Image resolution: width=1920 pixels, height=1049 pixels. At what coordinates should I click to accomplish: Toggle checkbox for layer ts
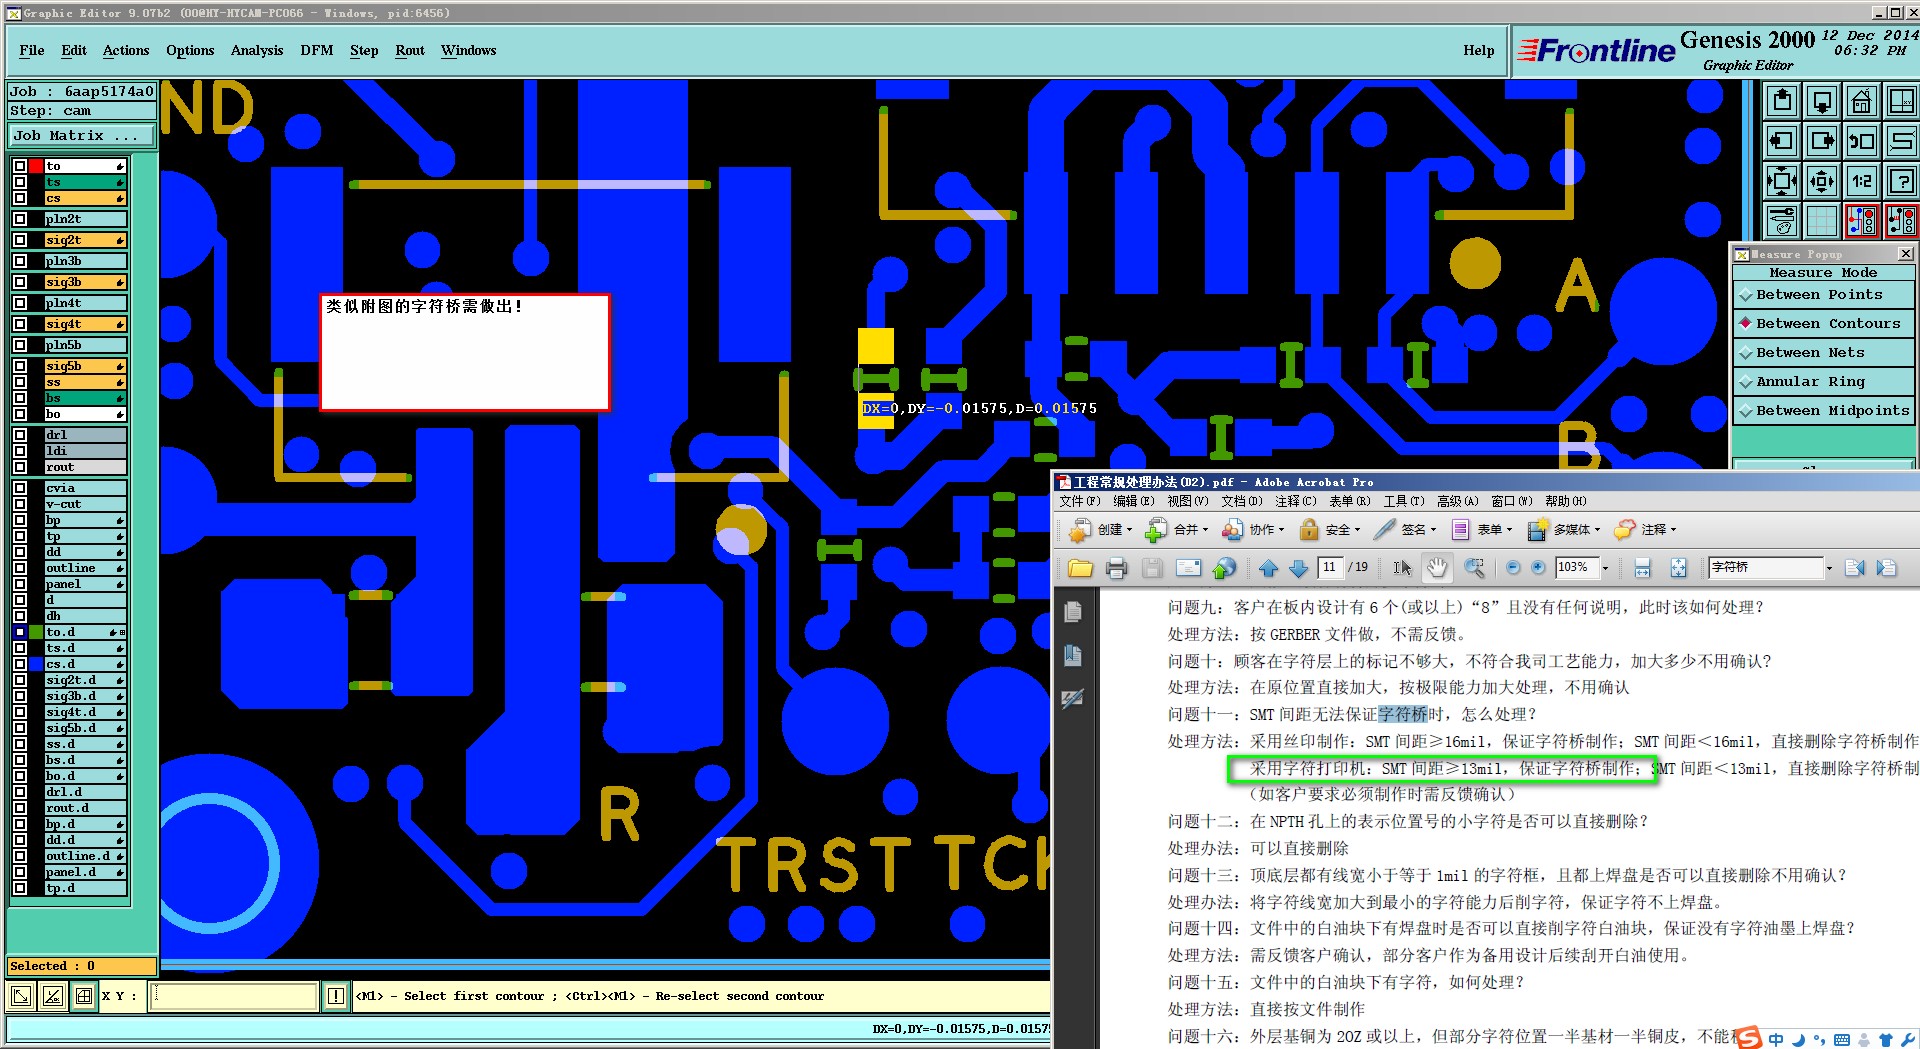[x=20, y=182]
